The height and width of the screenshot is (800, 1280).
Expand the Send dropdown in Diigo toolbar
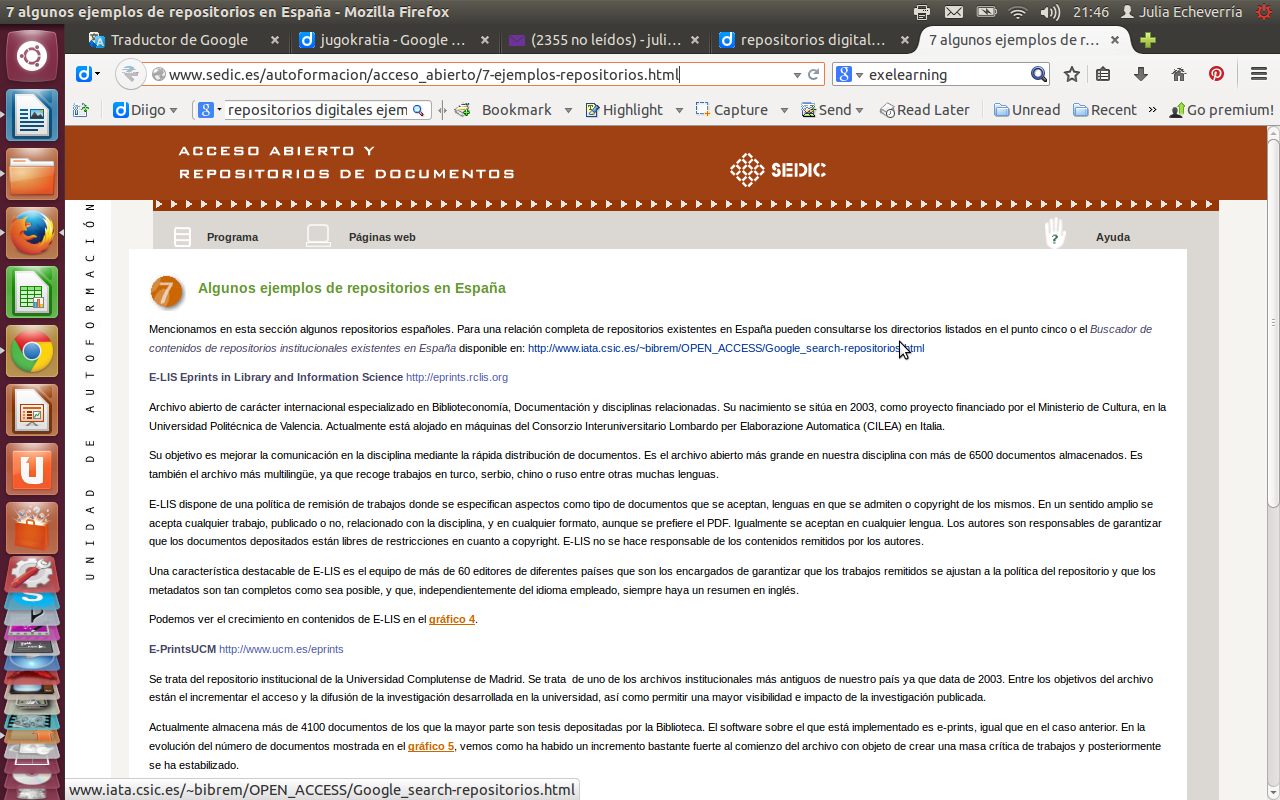tap(859, 110)
